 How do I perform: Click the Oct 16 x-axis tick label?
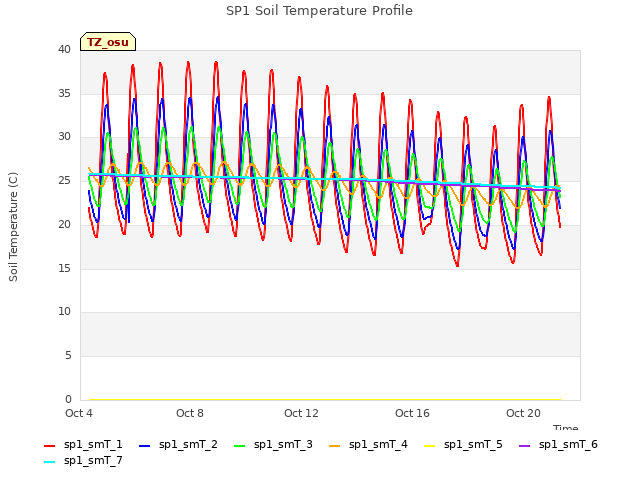(412, 413)
